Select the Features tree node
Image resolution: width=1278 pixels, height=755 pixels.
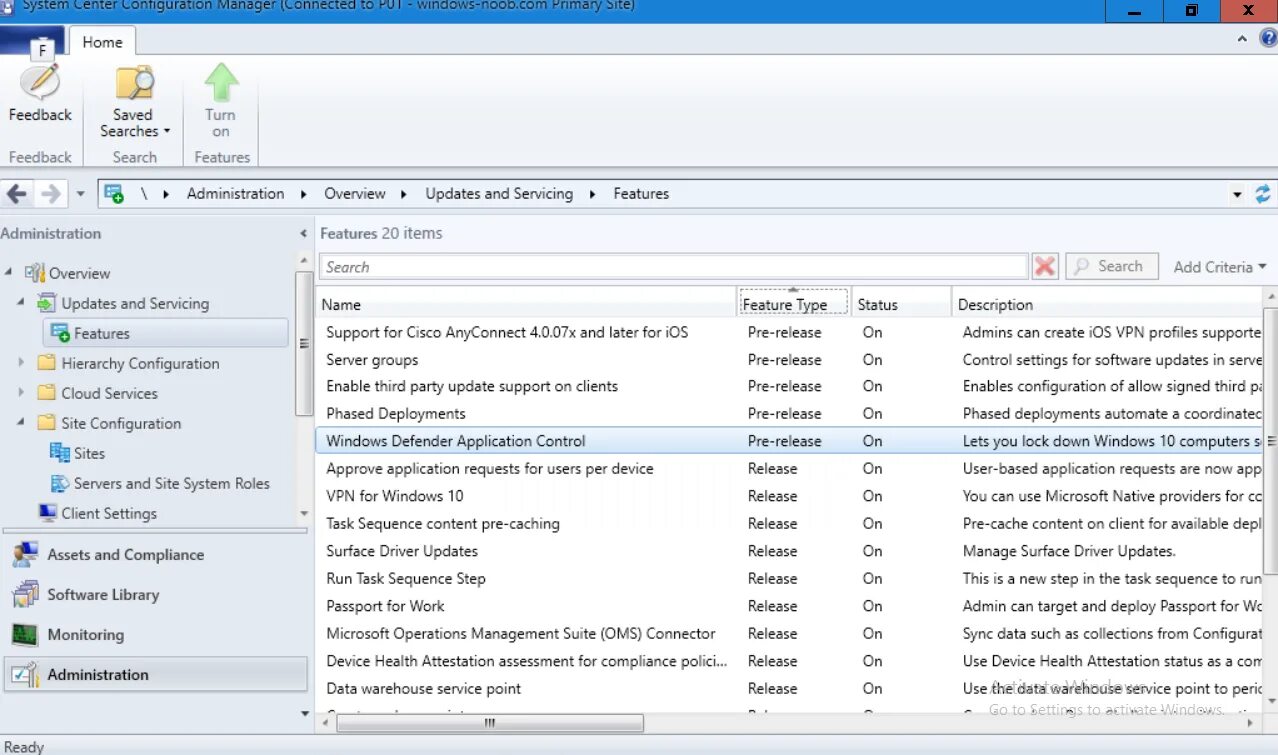tap(165, 333)
